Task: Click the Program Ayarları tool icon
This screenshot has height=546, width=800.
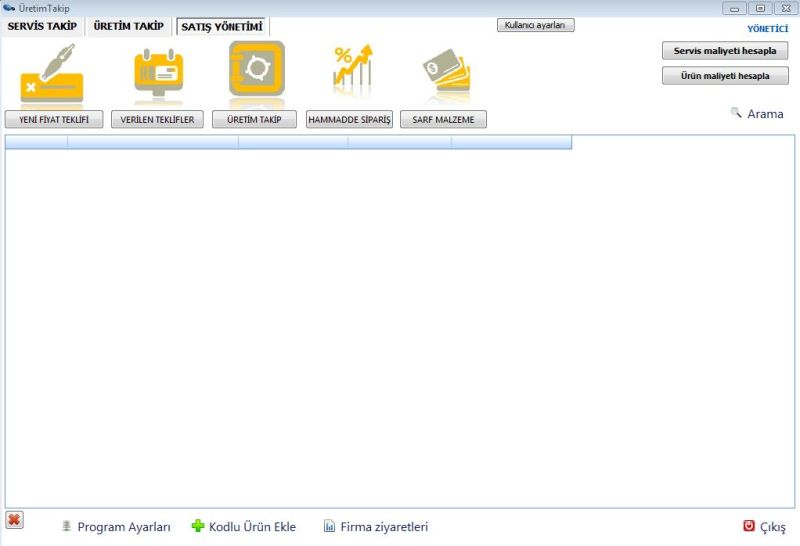Action: (x=66, y=526)
